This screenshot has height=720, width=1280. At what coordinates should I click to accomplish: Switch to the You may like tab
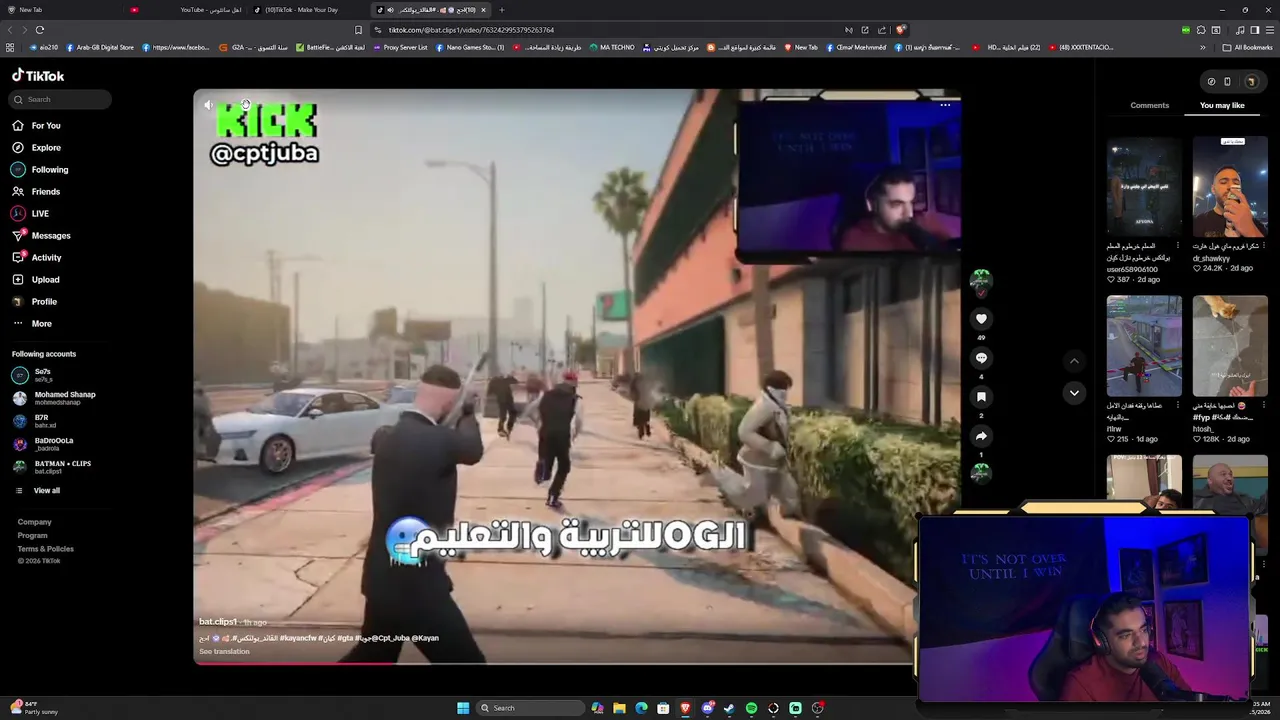(1222, 105)
